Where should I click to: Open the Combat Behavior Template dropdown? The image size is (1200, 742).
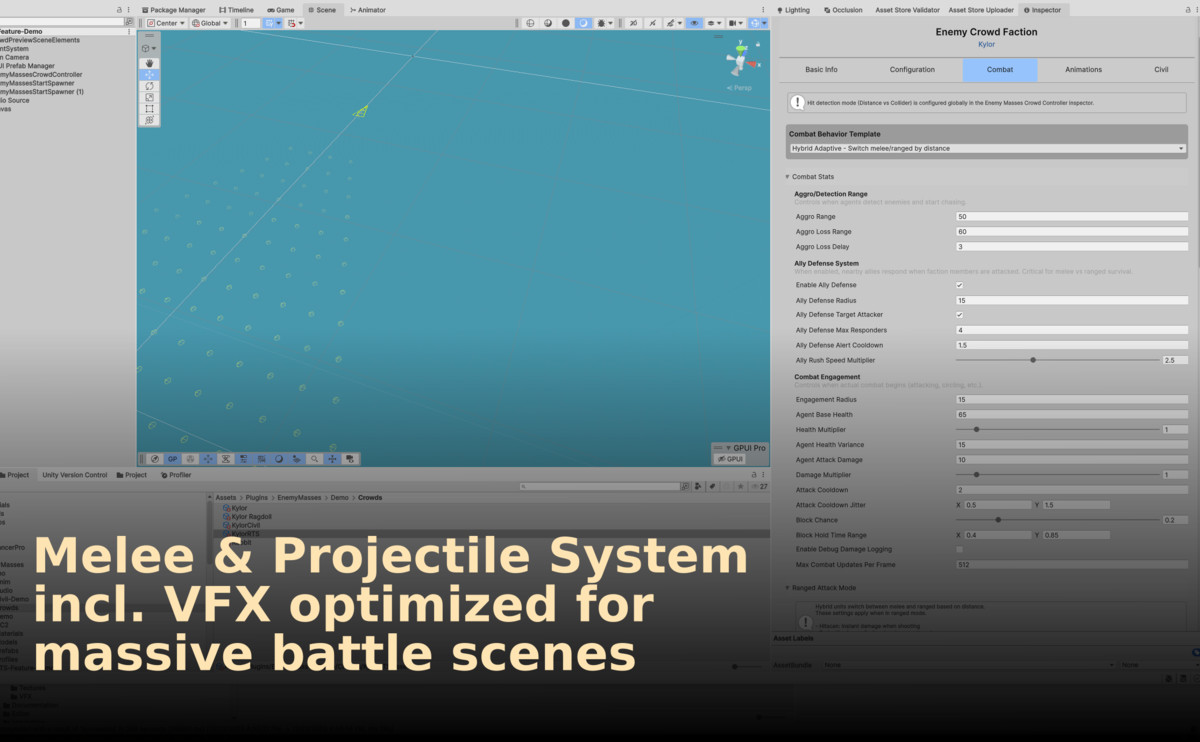click(986, 147)
